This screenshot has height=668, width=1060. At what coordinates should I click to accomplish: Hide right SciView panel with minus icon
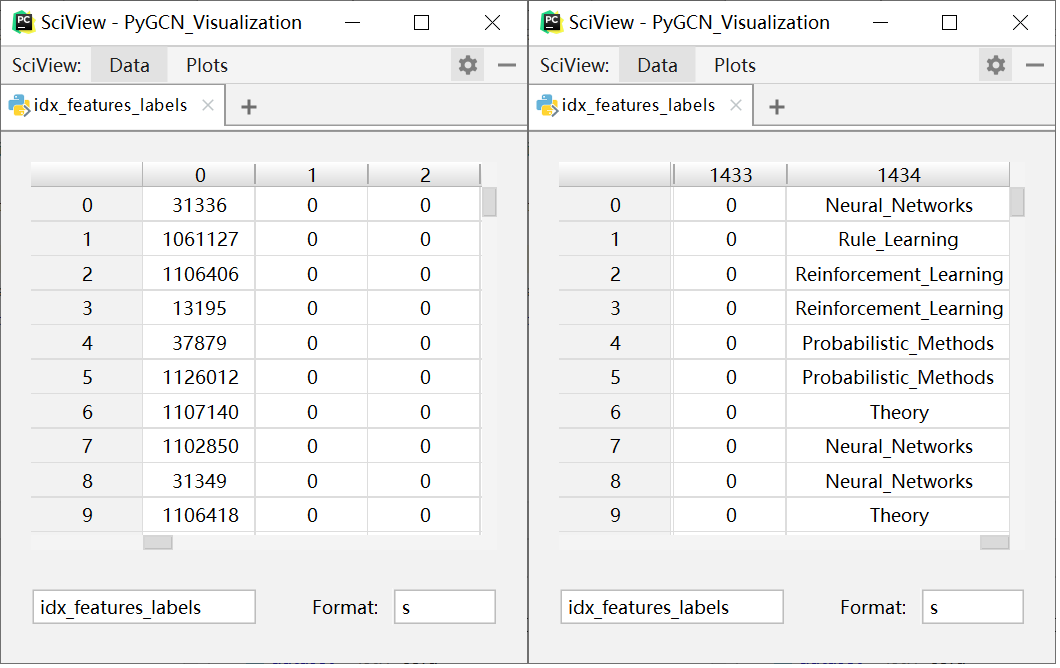(x=1035, y=66)
